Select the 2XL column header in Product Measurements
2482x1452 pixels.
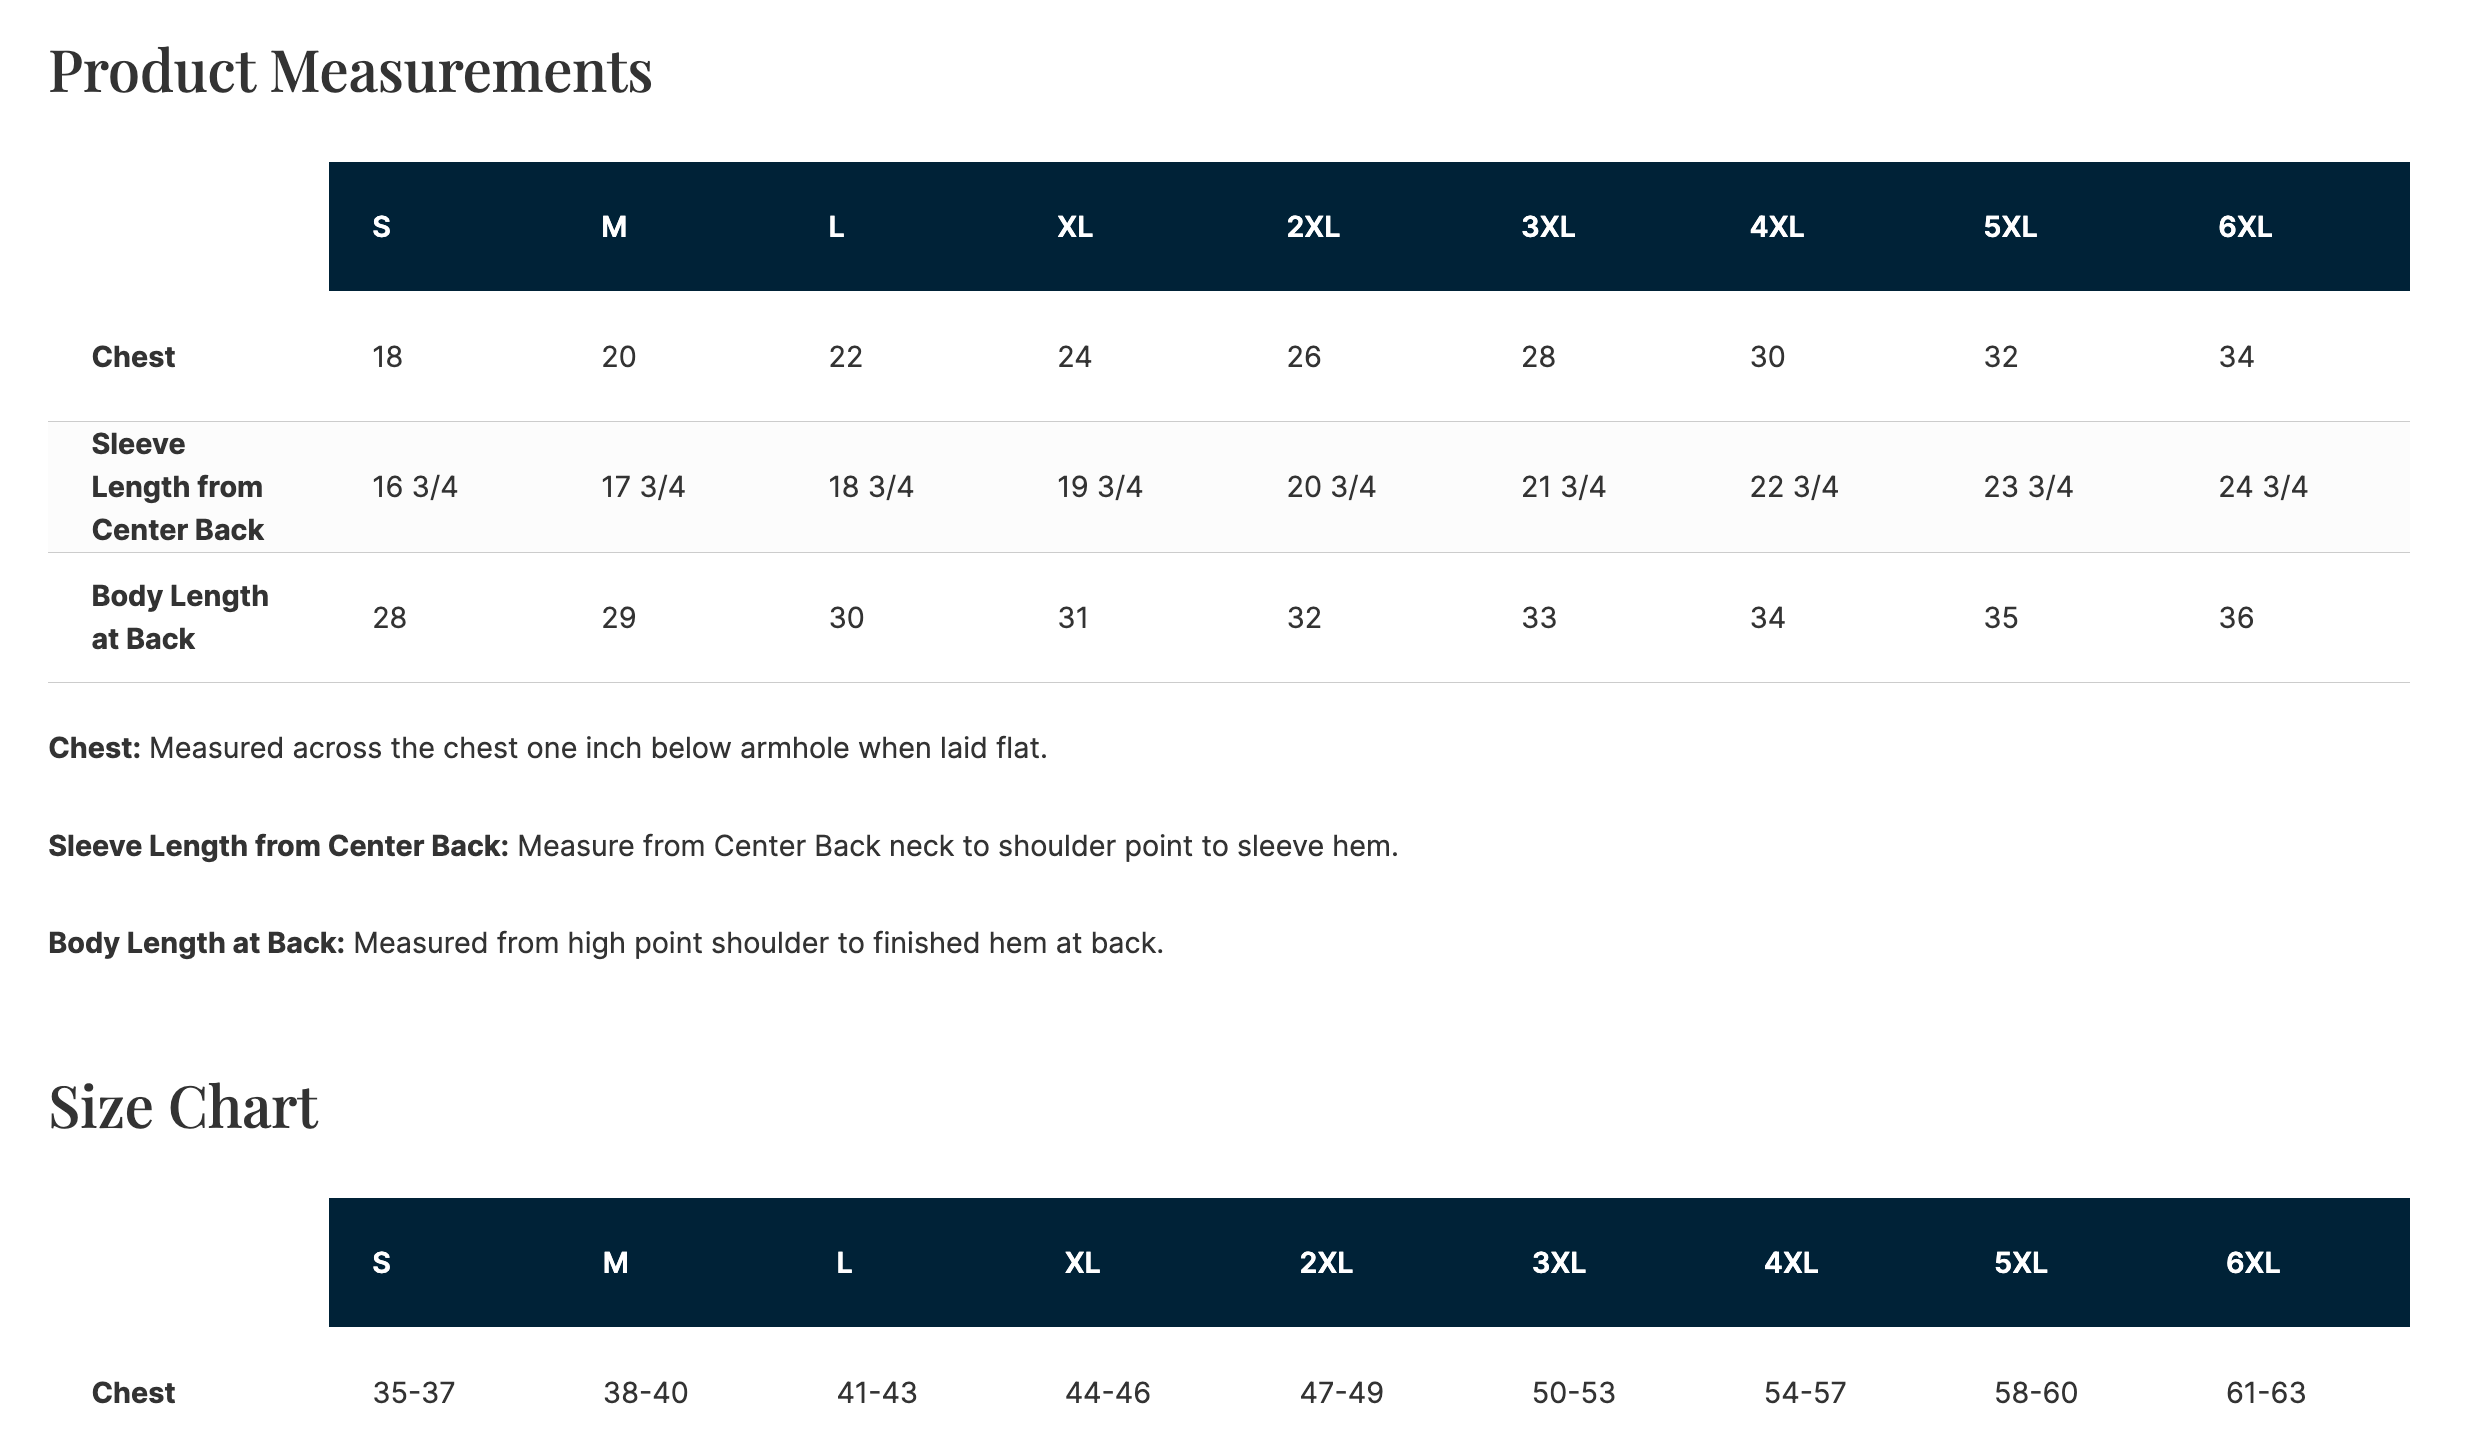(x=1313, y=227)
